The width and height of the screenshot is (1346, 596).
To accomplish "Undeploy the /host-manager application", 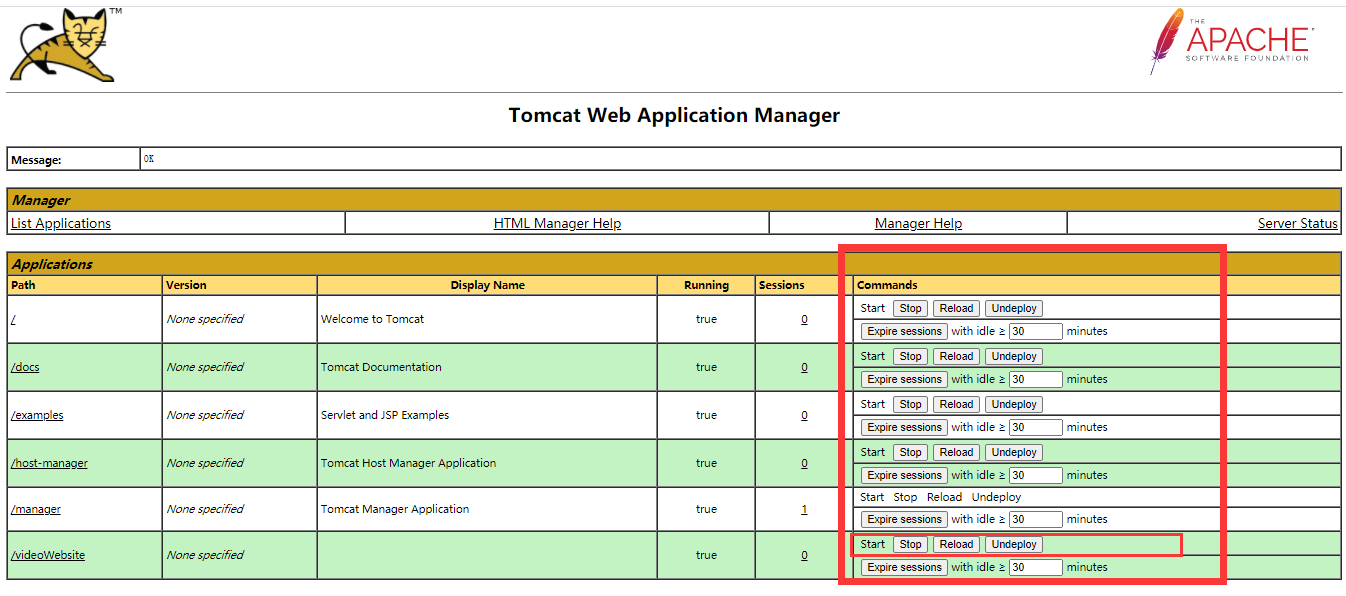I will pos(1014,452).
